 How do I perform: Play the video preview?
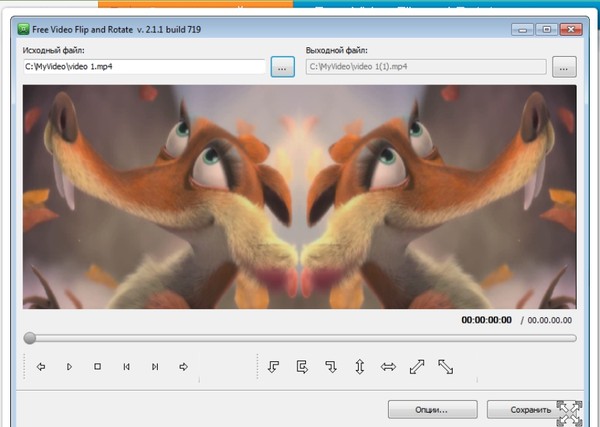69,367
